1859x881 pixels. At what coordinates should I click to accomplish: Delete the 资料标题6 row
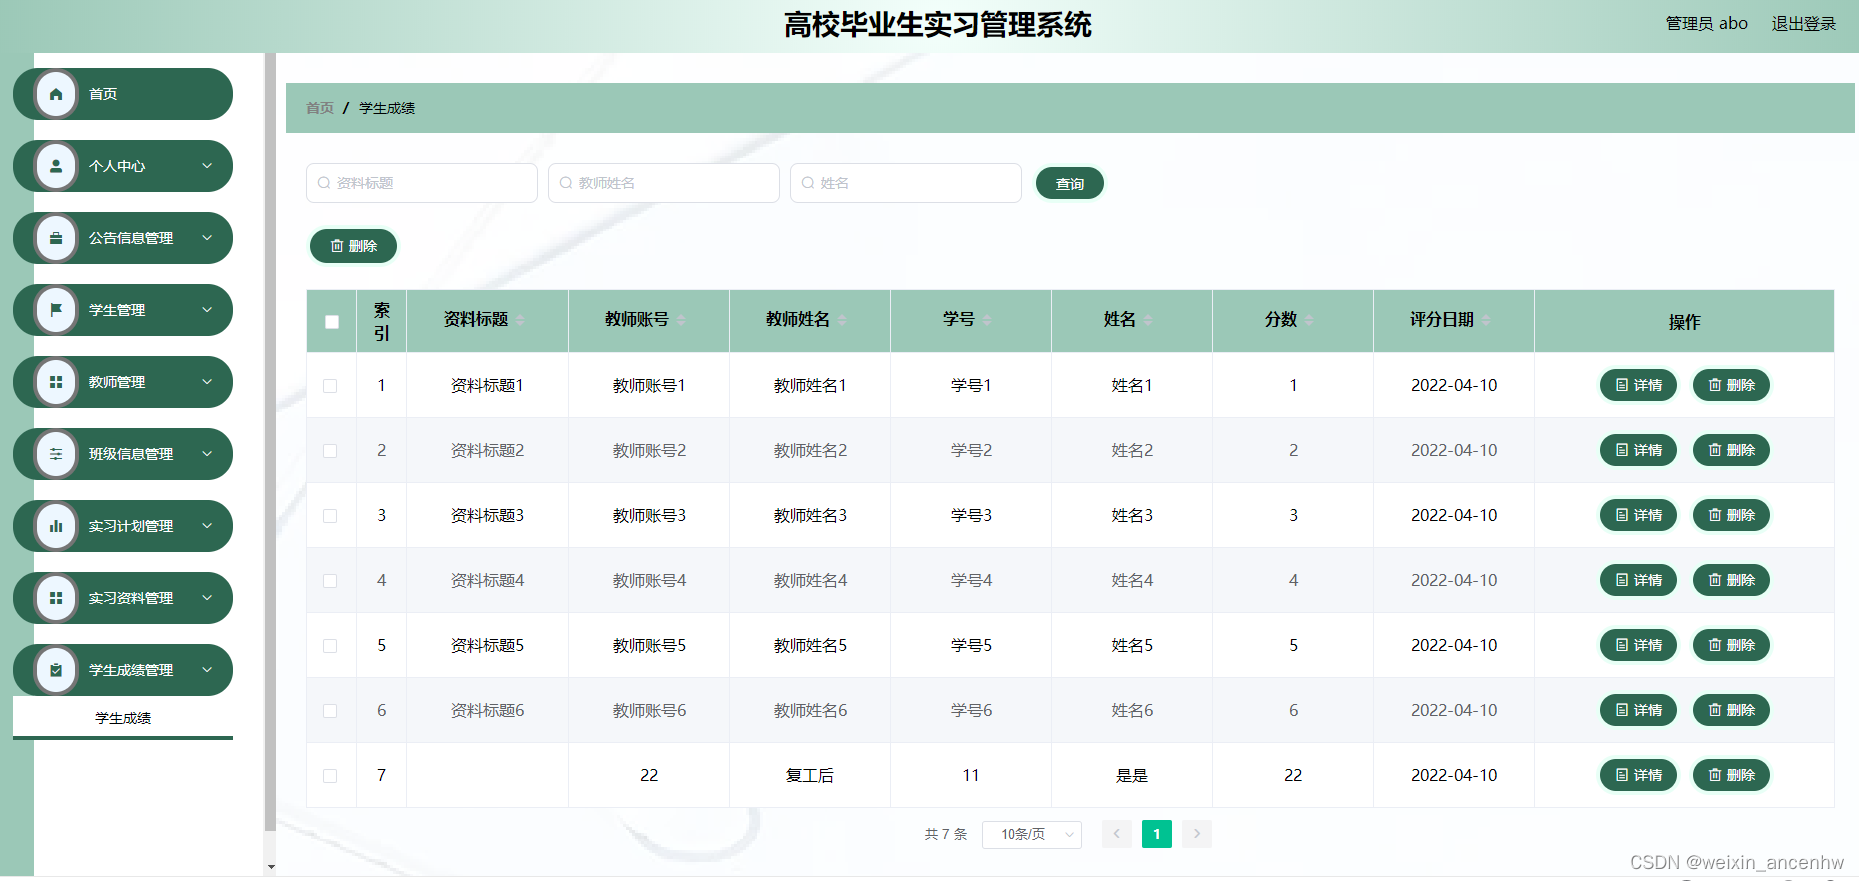(1731, 710)
